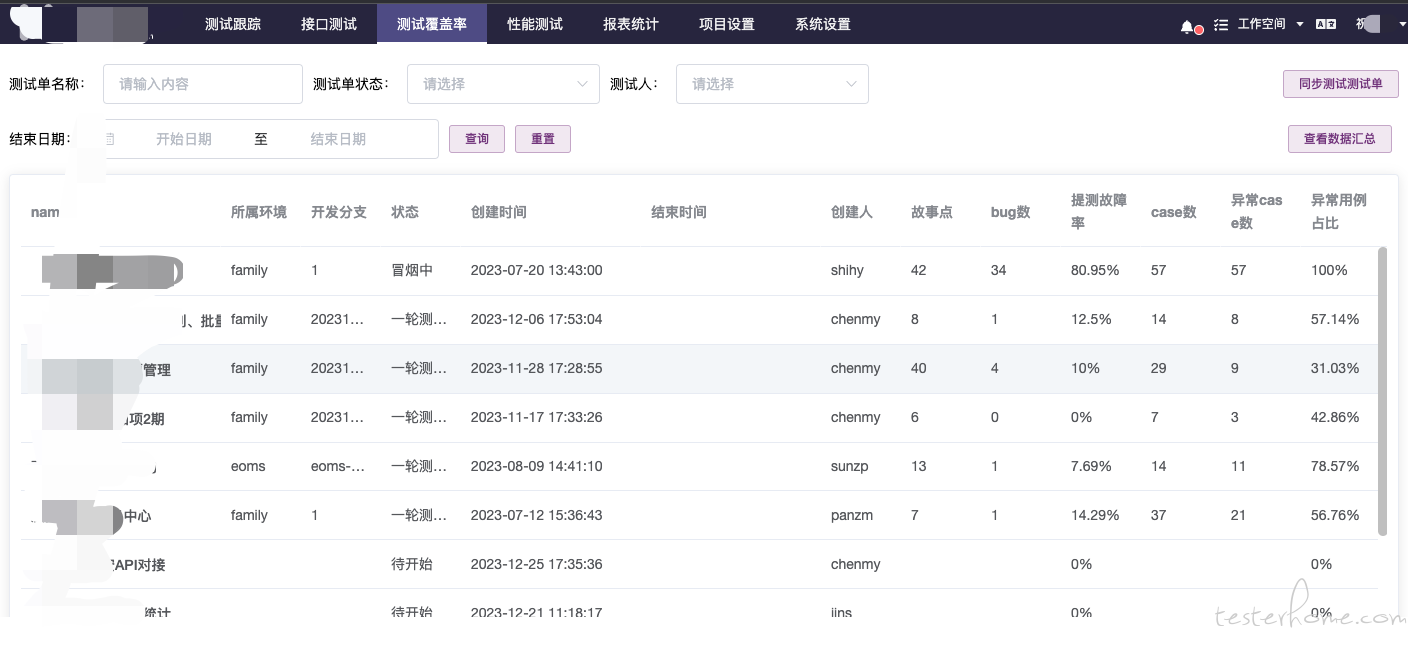The height and width of the screenshot is (646, 1408).
Task: Click the language switch icon
Action: pos(1326,25)
